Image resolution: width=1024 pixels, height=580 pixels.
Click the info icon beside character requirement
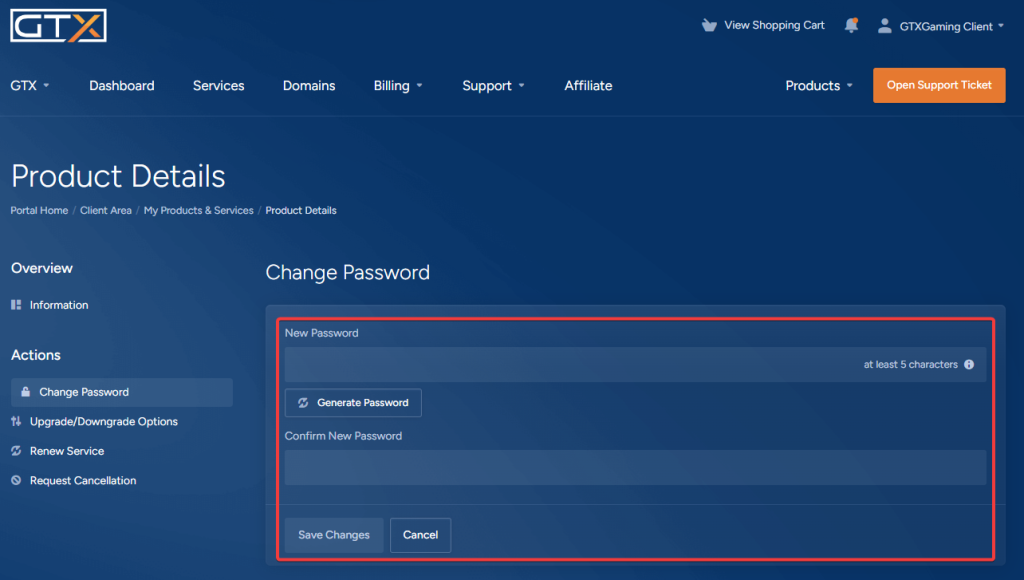tap(969, 364)
